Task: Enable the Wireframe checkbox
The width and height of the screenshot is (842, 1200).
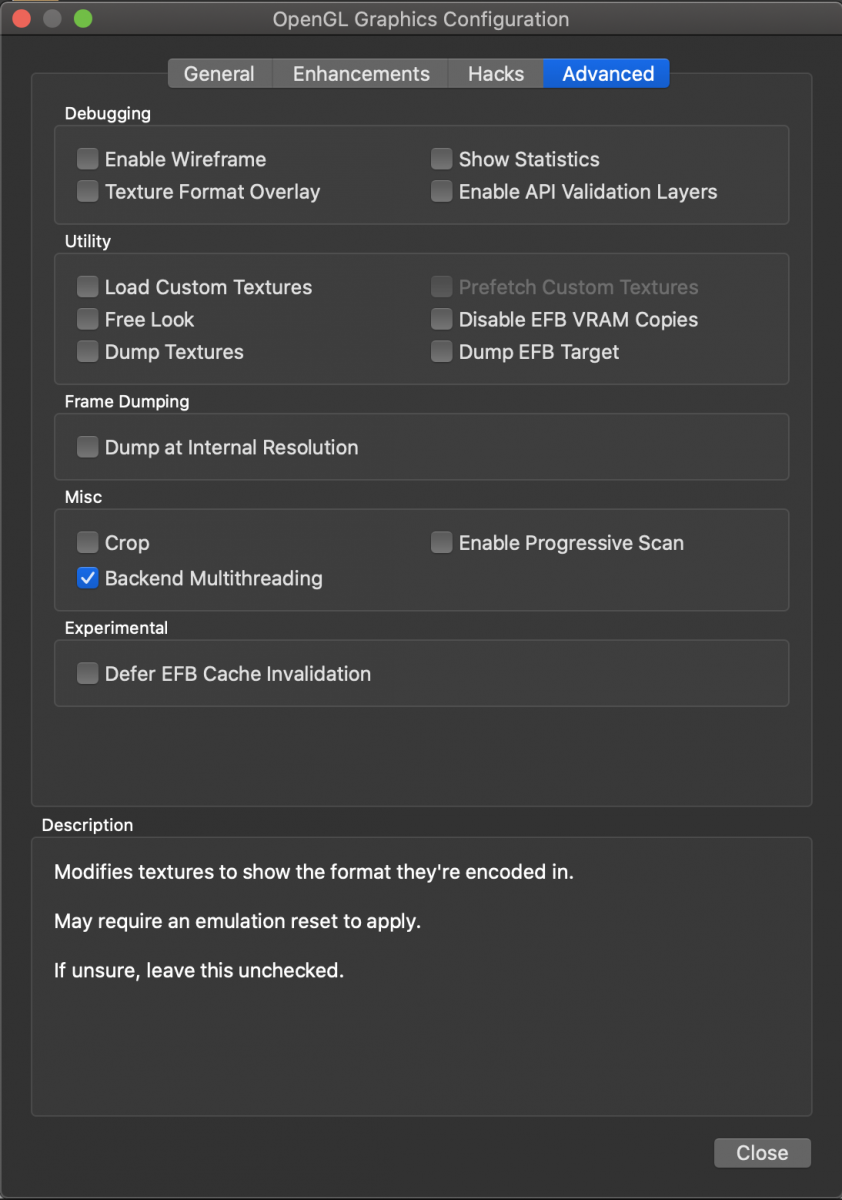Action: click(x=88, y=159)
